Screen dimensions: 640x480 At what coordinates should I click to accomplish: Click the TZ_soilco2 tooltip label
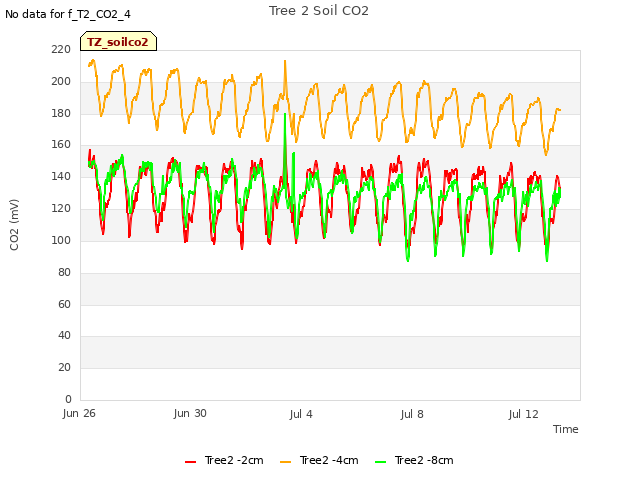click(x=118, y=42)
